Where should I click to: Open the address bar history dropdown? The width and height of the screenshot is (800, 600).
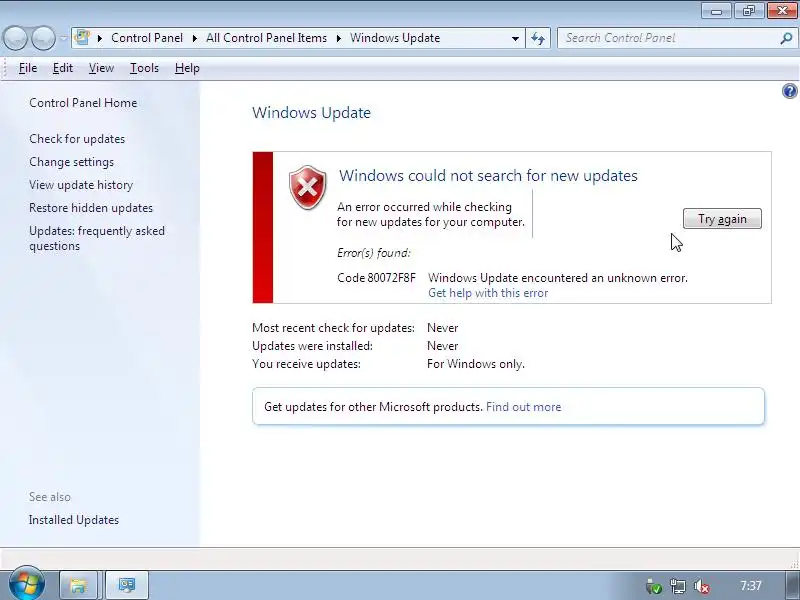[x=515, y=38]
